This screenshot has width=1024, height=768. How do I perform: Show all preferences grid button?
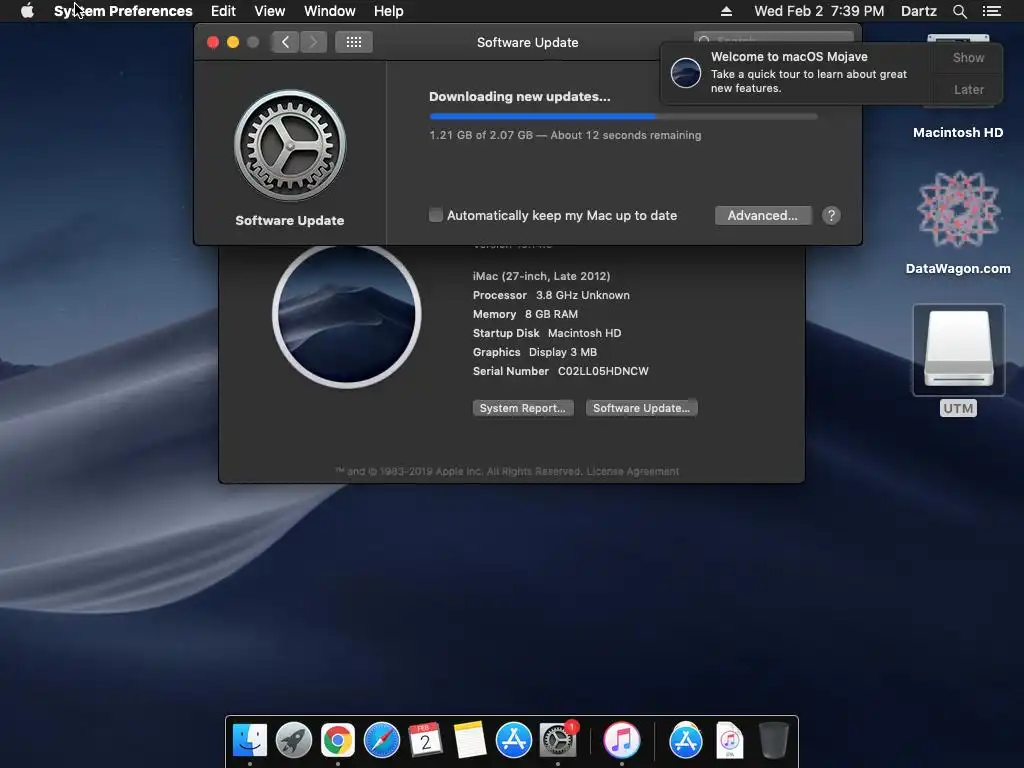[x=354, y=42]
